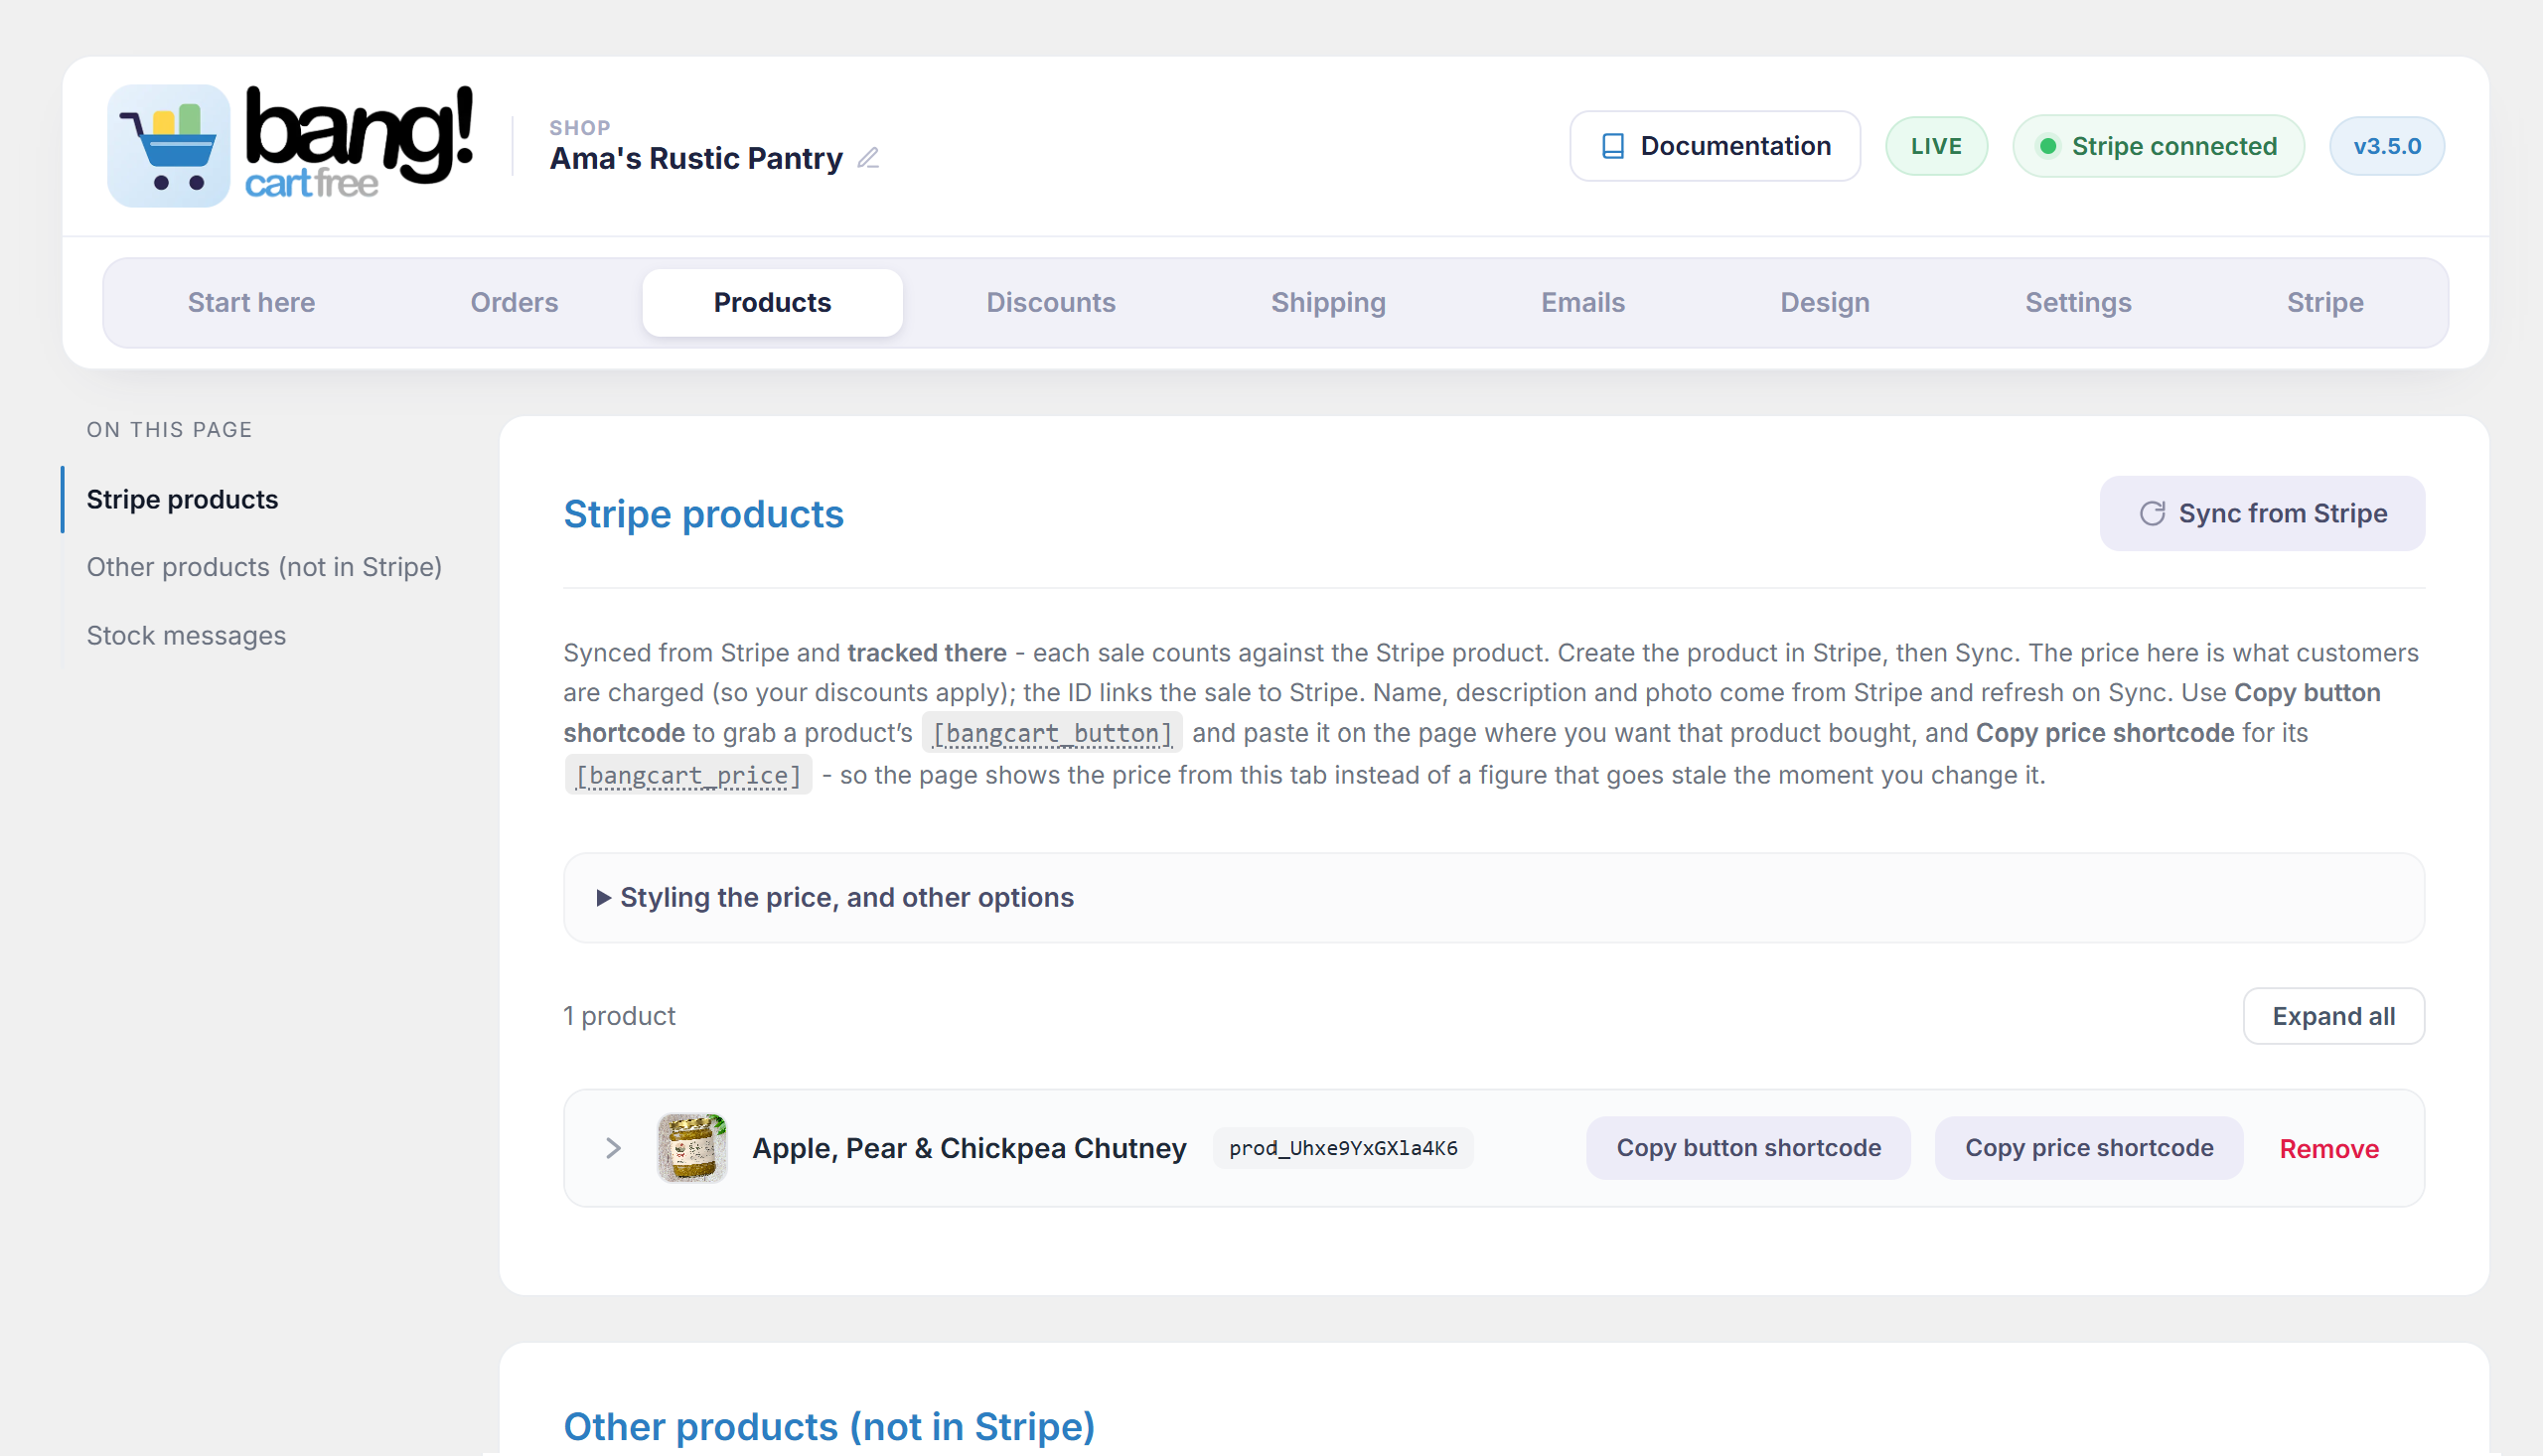Open the chutney product thumbnail

pyautogui.click(x=691, y=1148)
